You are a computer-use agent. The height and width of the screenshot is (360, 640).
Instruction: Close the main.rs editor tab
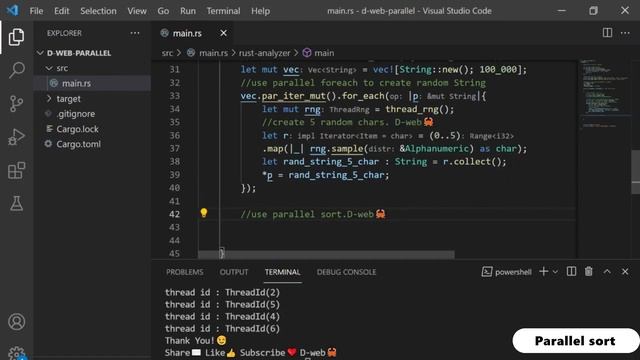click(223, 33)
